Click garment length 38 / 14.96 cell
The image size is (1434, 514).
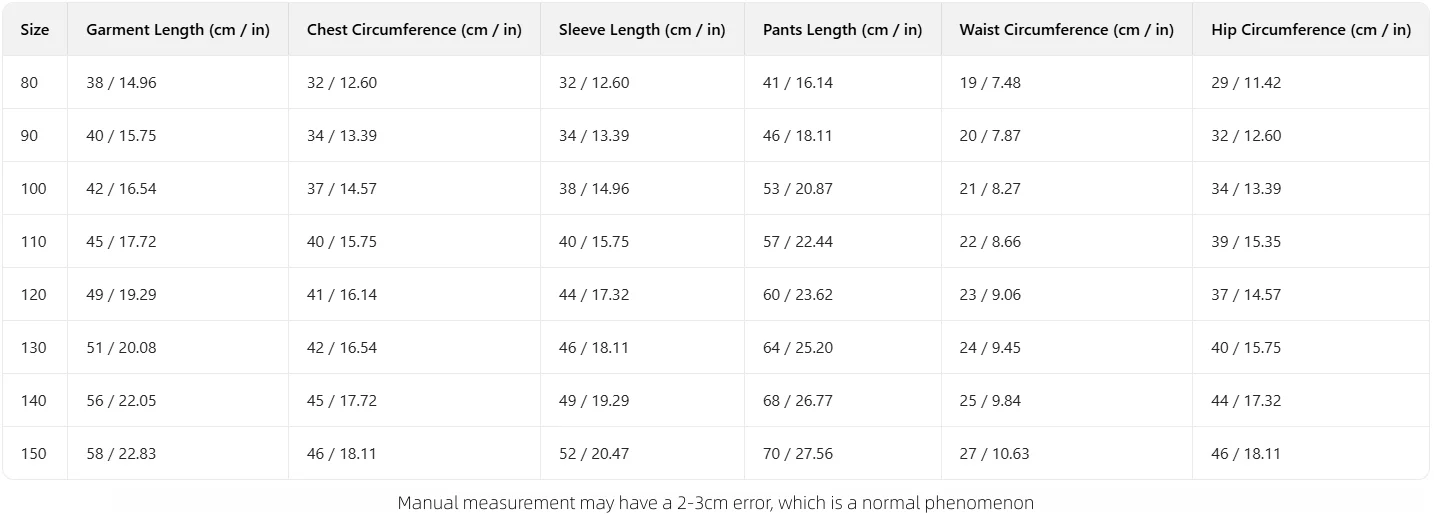coord(121,83)
